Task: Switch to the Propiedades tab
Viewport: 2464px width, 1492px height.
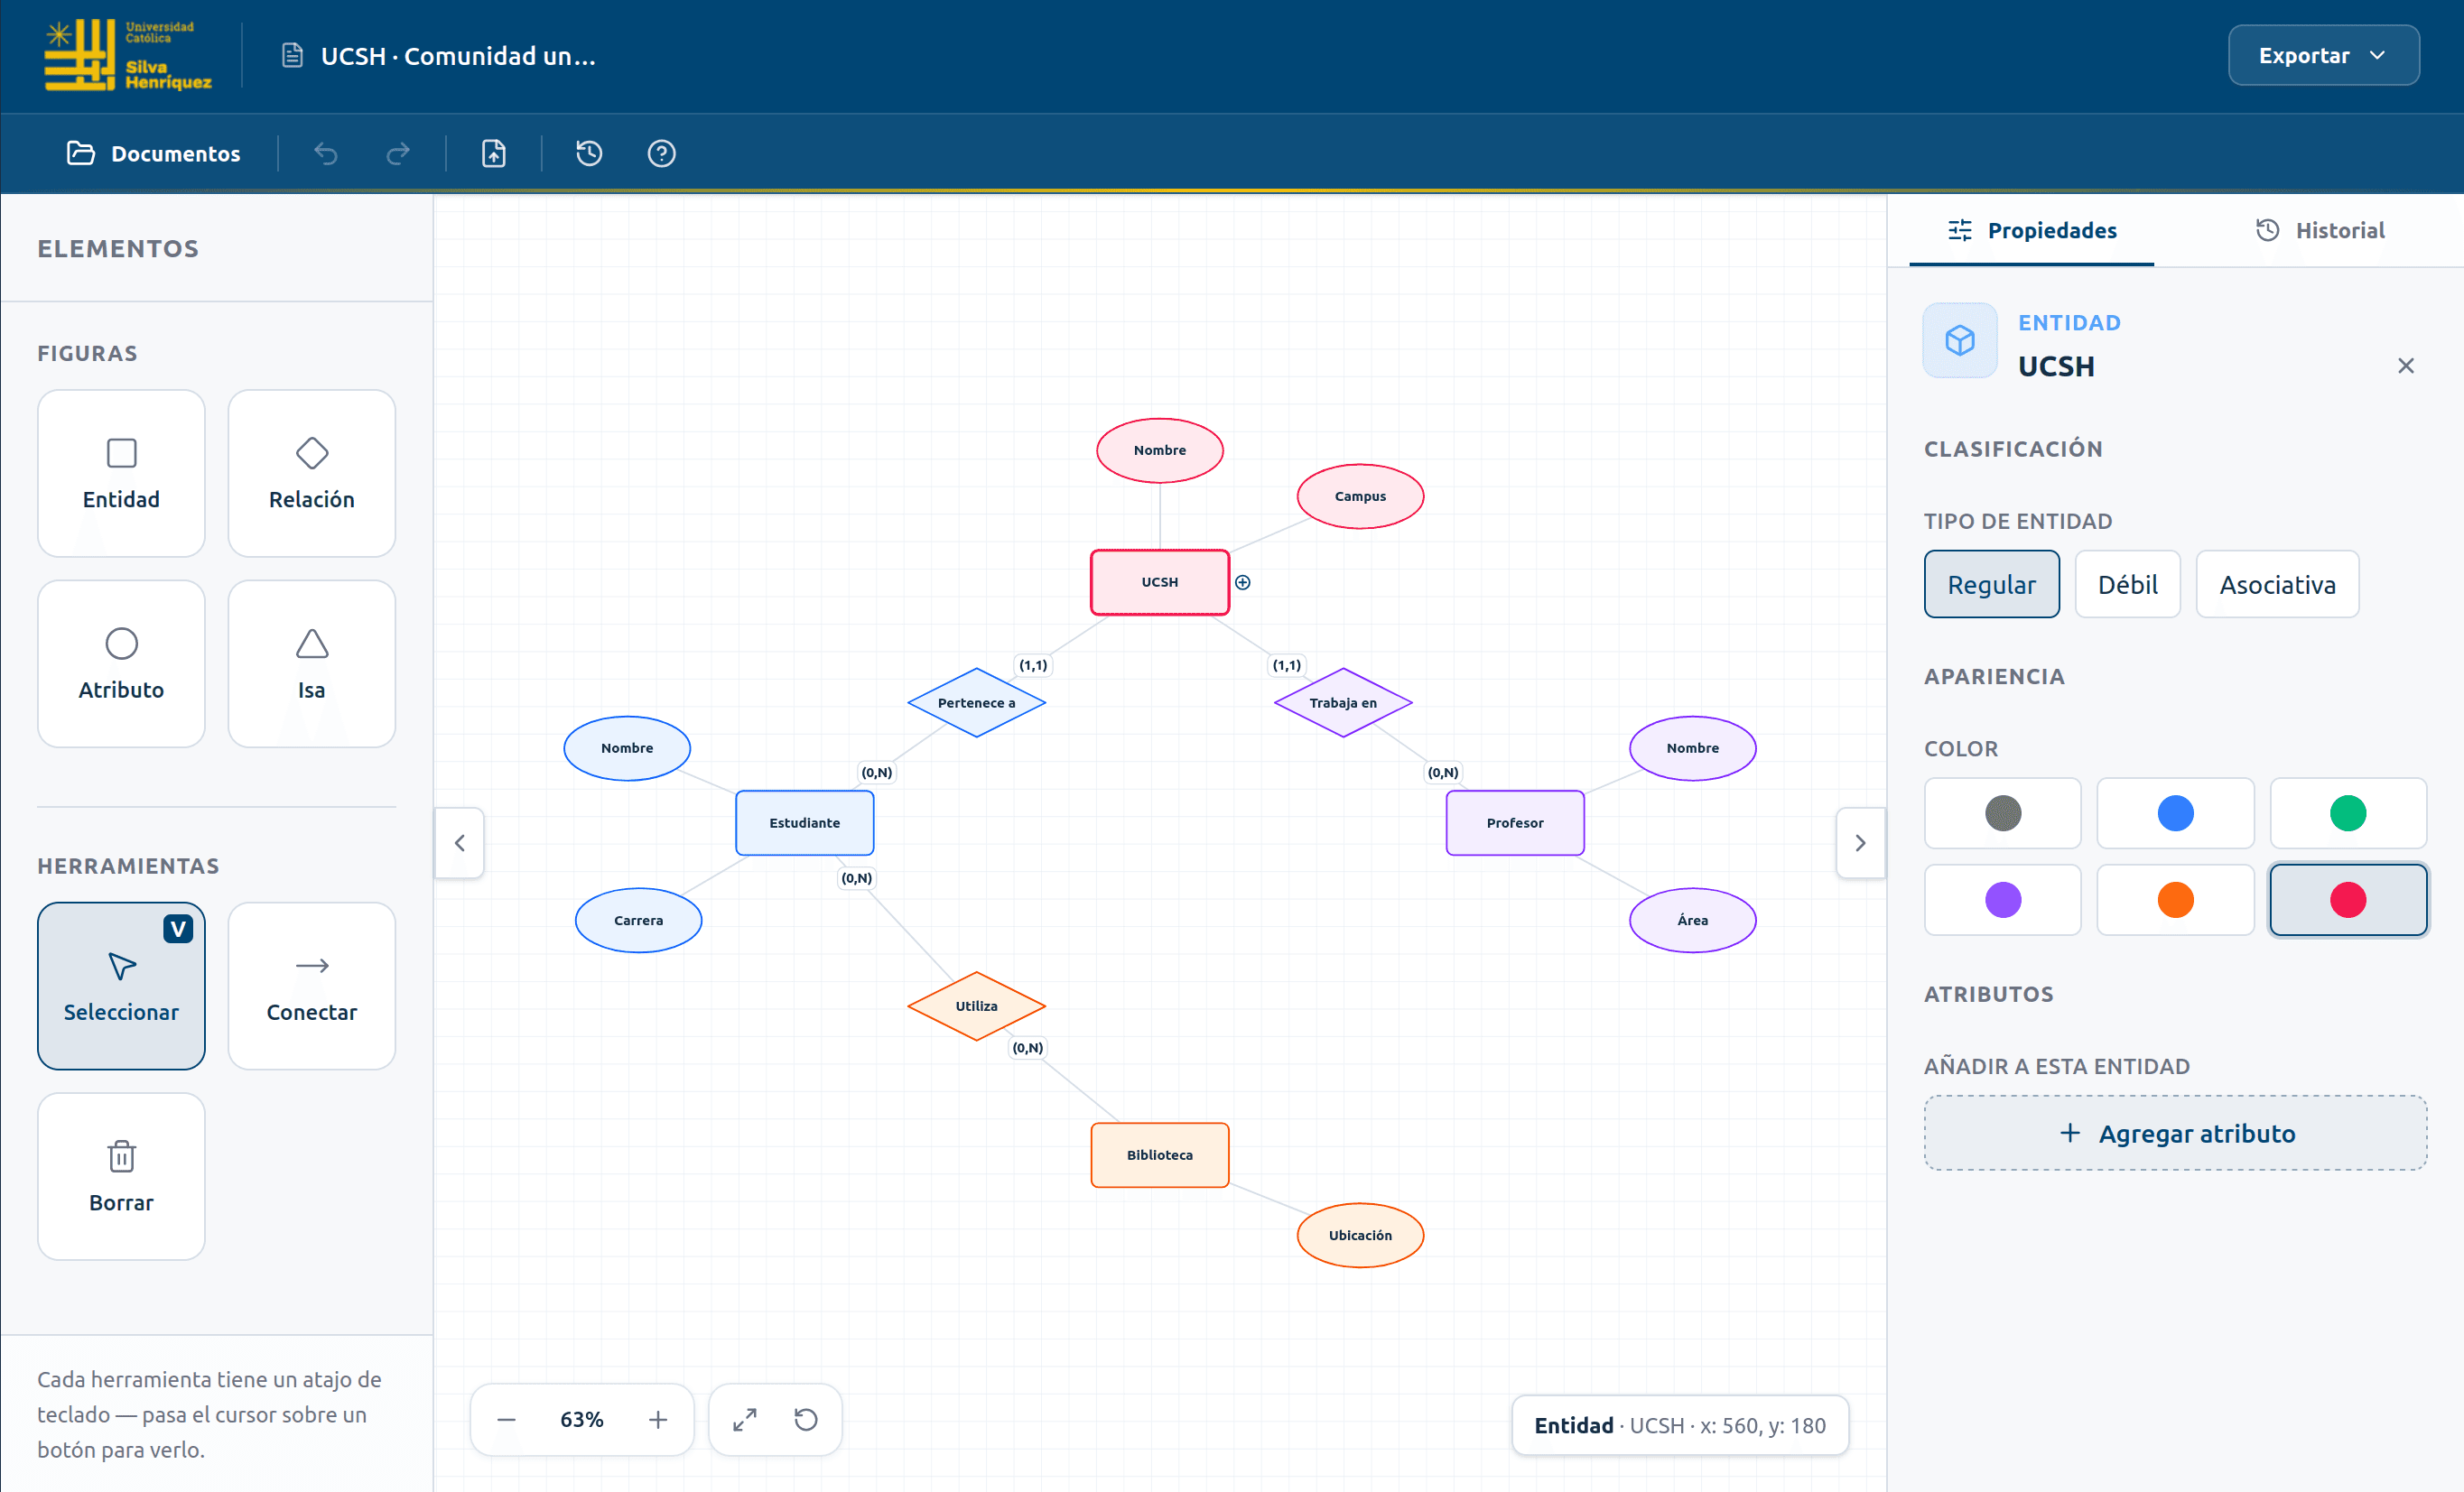Action: [2032, 230]
